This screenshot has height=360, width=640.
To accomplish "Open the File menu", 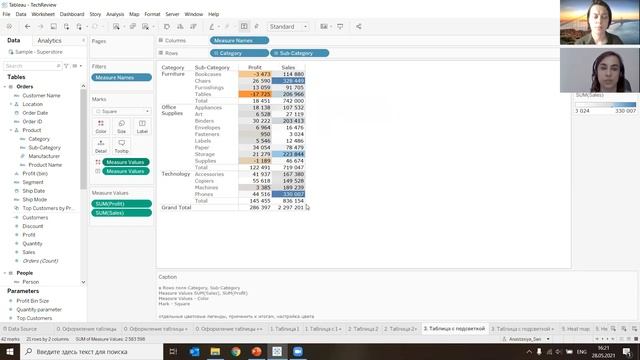I will (6, 14).
